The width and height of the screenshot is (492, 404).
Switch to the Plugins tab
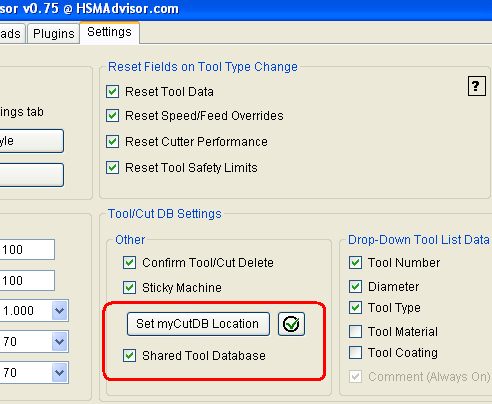pyautogui.click(x=54, y=34)
